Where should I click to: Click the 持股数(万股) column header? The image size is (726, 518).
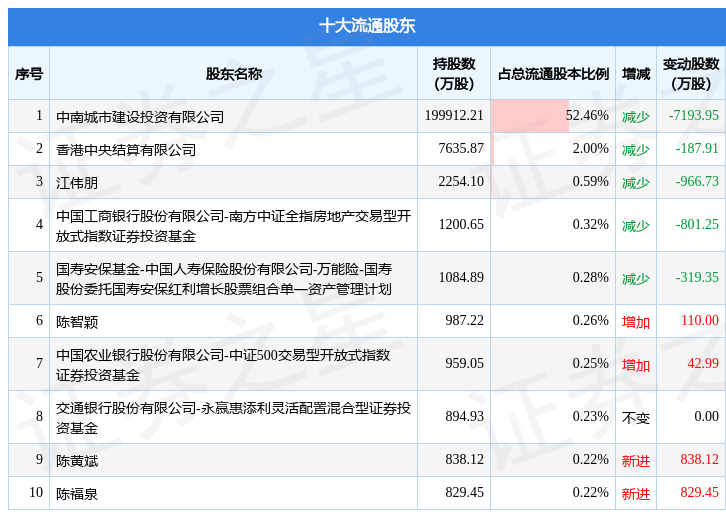454,74
